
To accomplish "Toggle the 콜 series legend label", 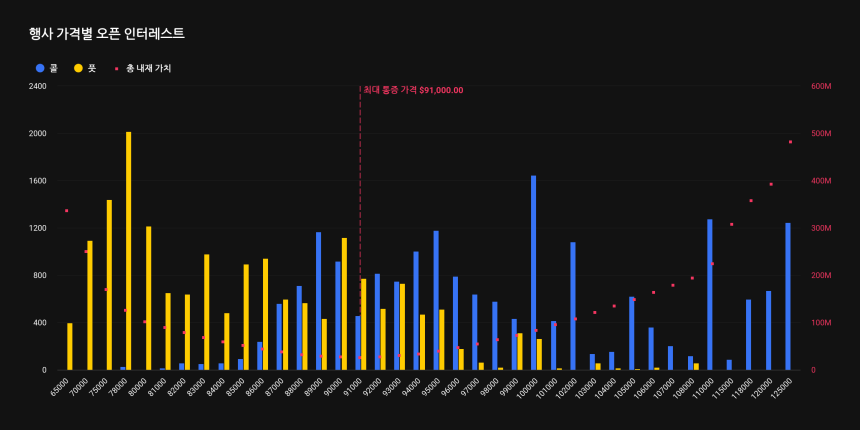I will (x=54, y=68).
